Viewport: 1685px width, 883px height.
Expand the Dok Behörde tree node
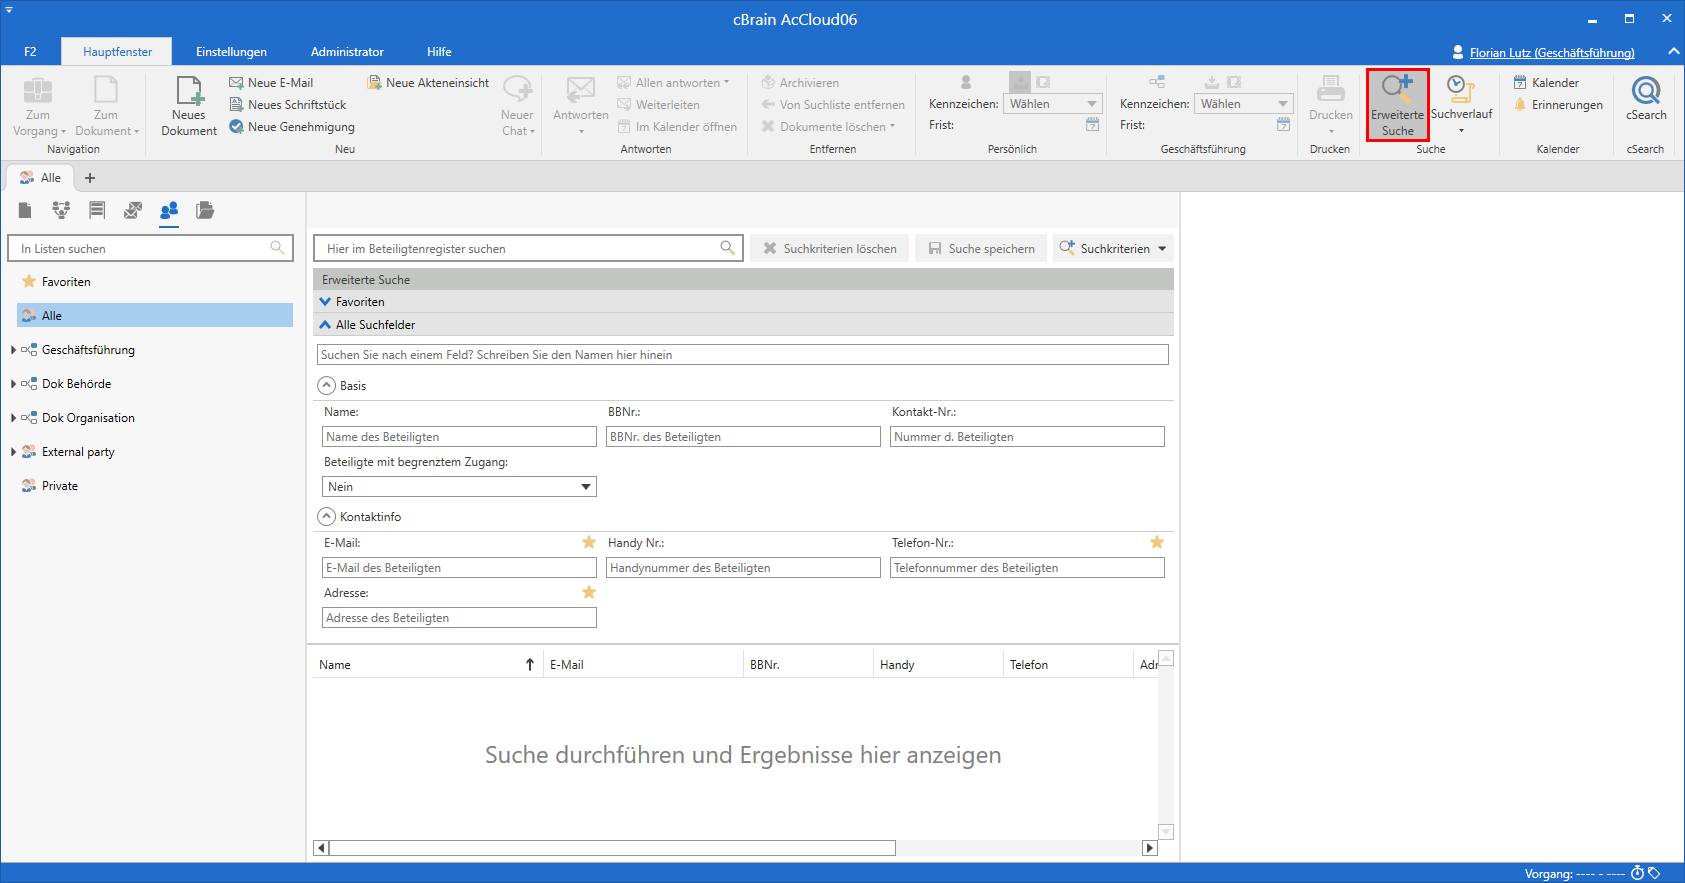[x=13, y=384]
